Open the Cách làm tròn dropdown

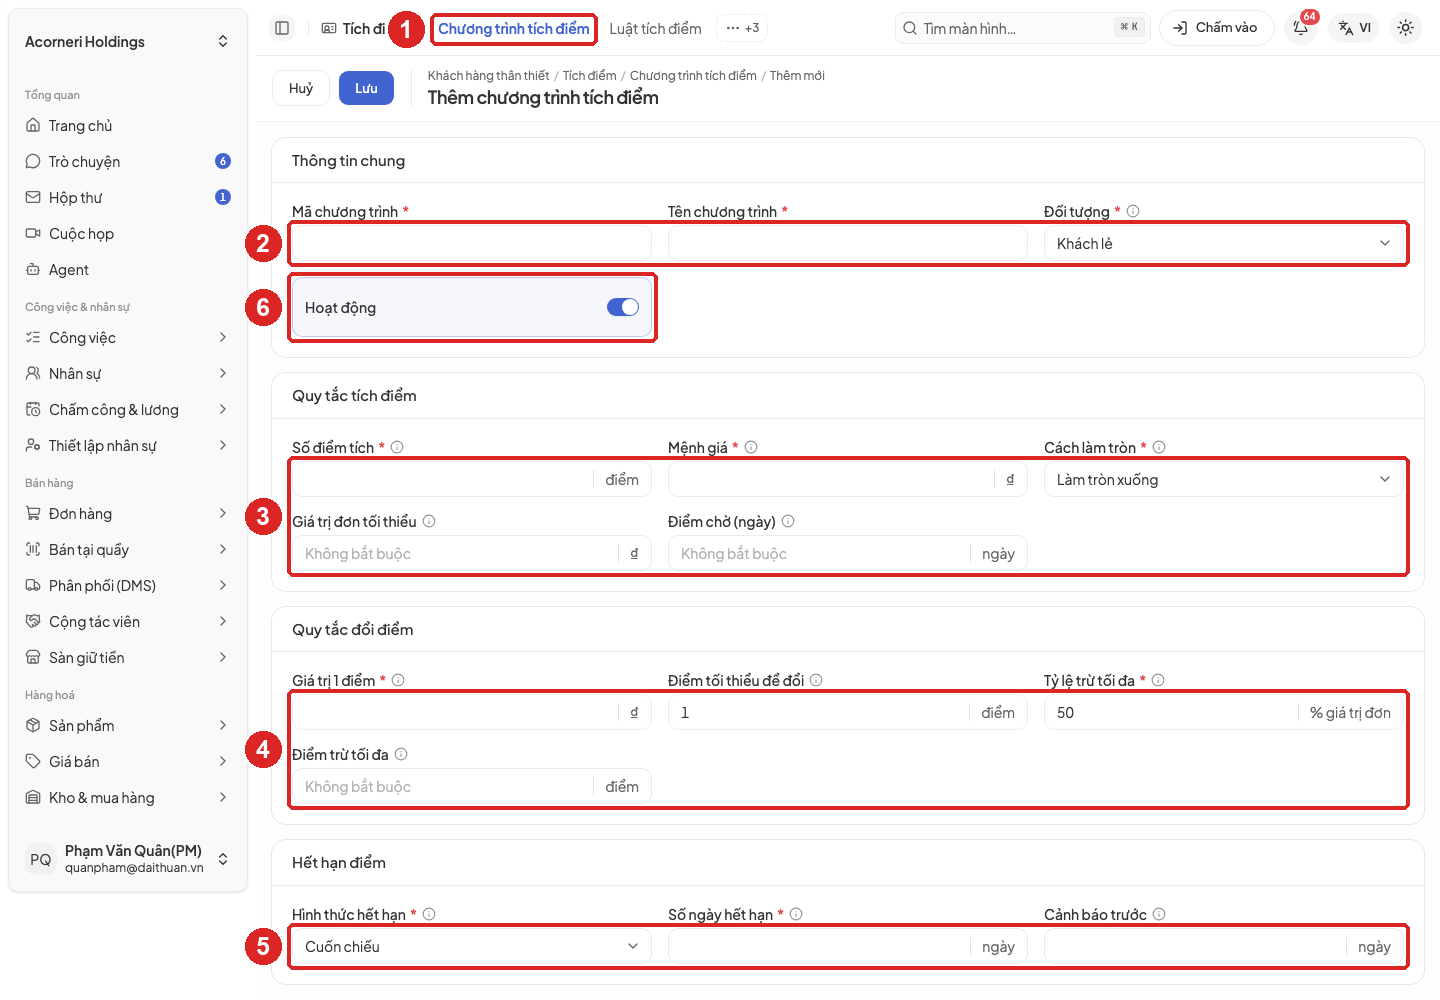click(1224, 479)
